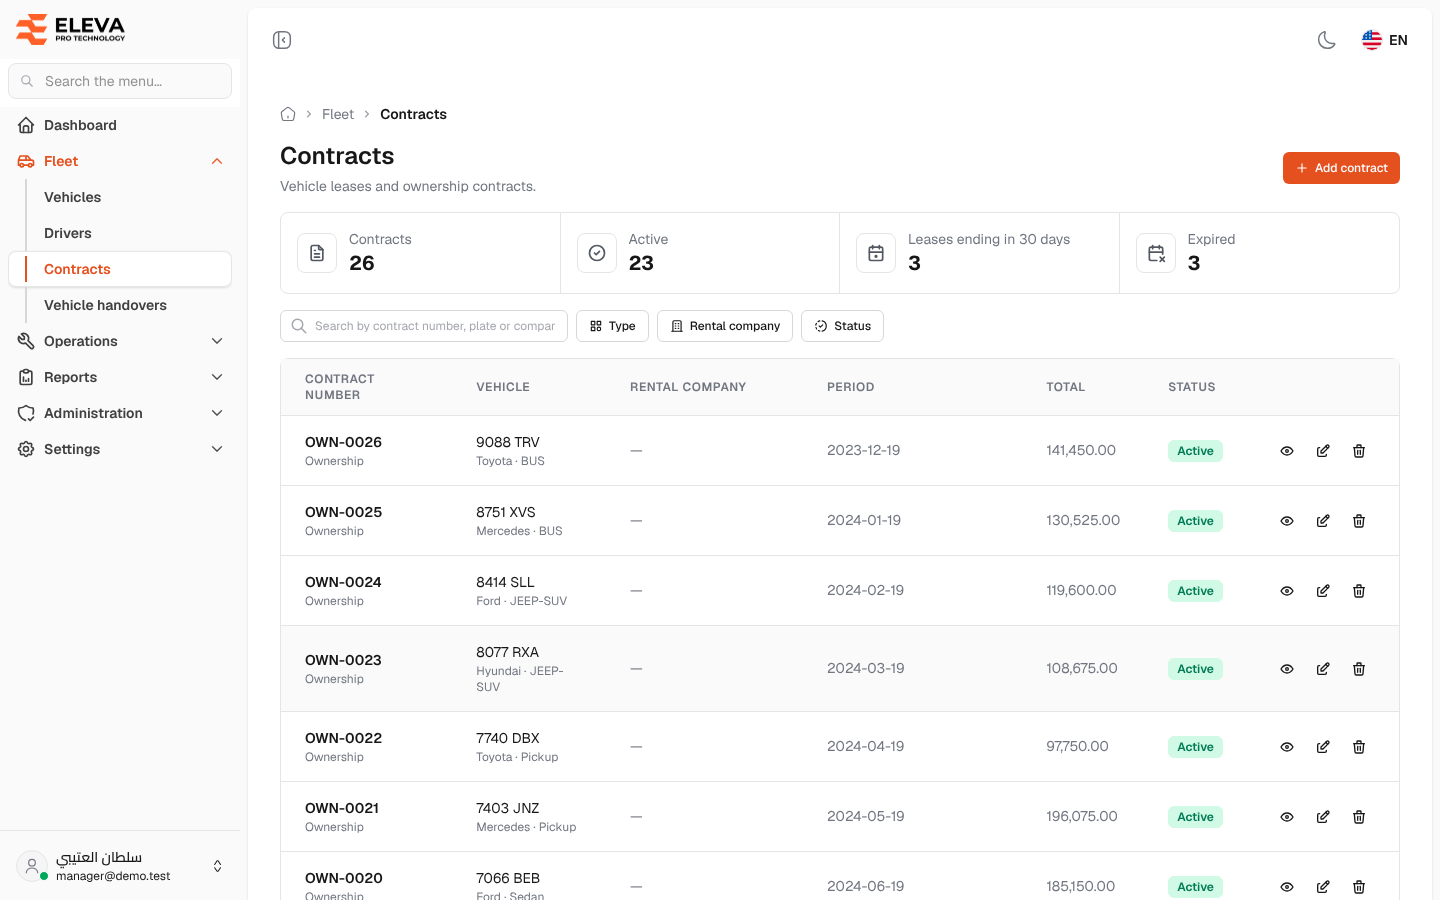The height and width of the screenshot is (900, 1440).
Task: Edit contract OWN-0024
Action: click(x=1323, y=591)
